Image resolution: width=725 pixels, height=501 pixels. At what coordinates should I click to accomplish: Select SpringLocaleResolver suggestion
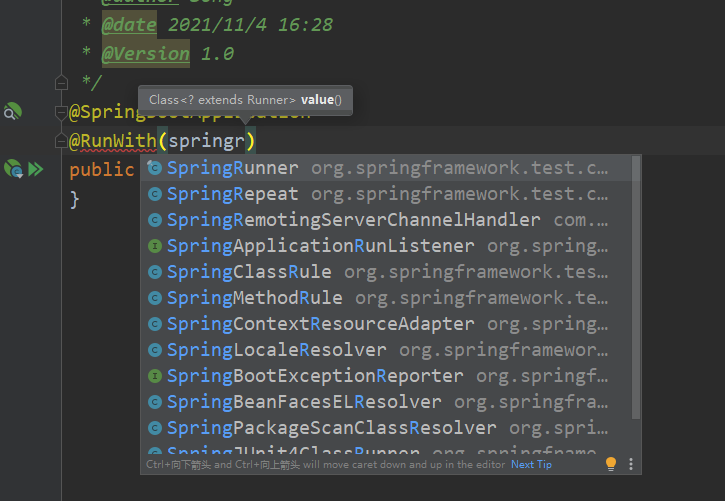coord(386,350)
